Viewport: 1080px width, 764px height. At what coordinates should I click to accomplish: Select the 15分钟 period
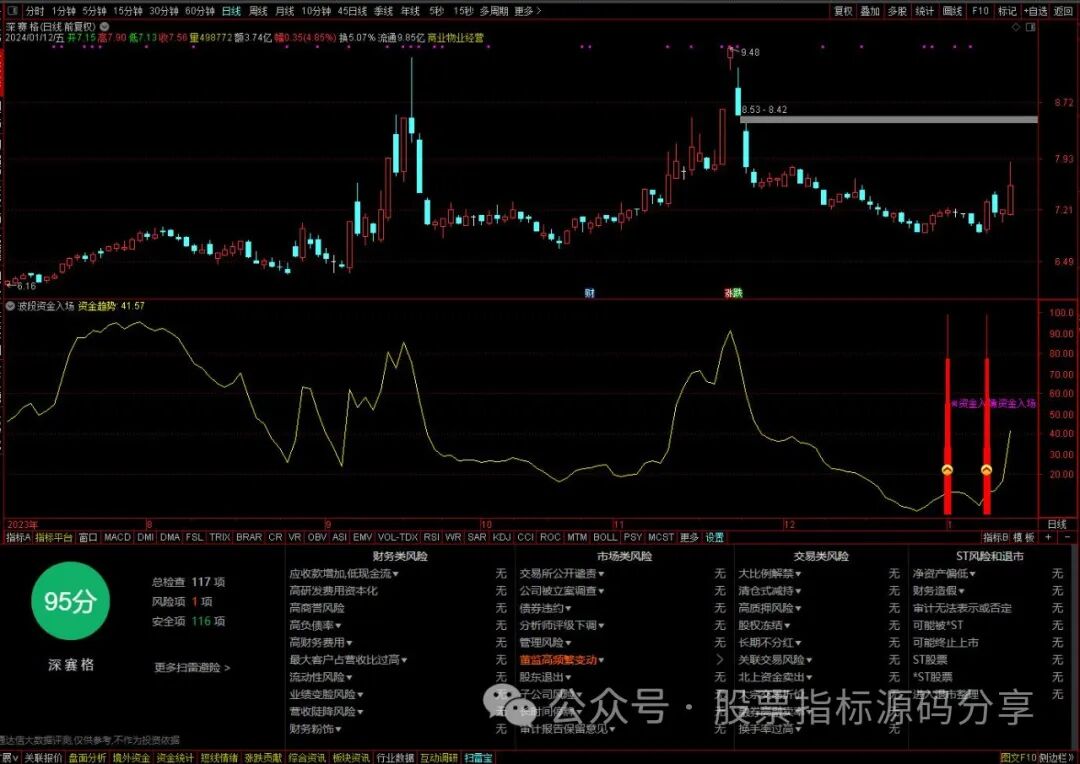point(127,11)
